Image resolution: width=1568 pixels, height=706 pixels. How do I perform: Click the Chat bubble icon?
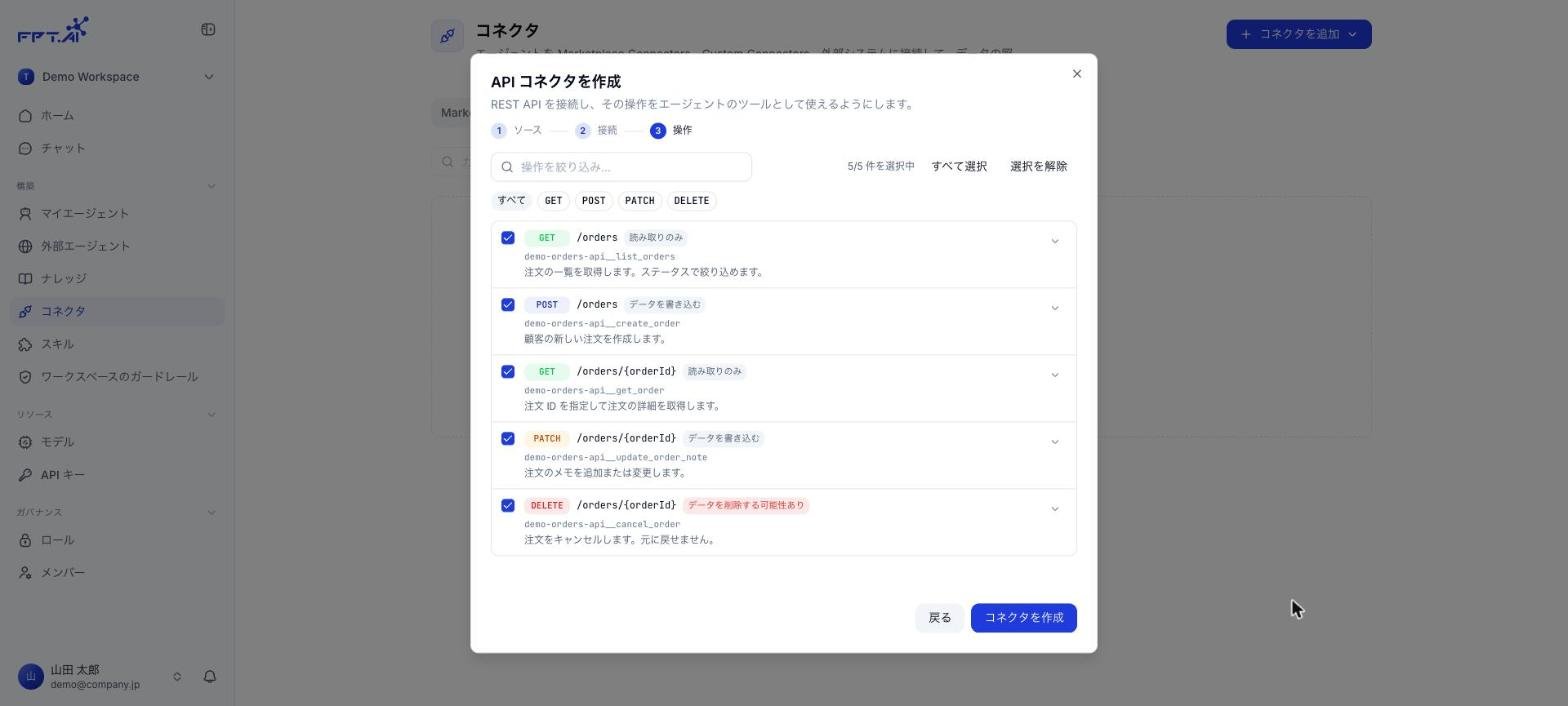(26, 149)
